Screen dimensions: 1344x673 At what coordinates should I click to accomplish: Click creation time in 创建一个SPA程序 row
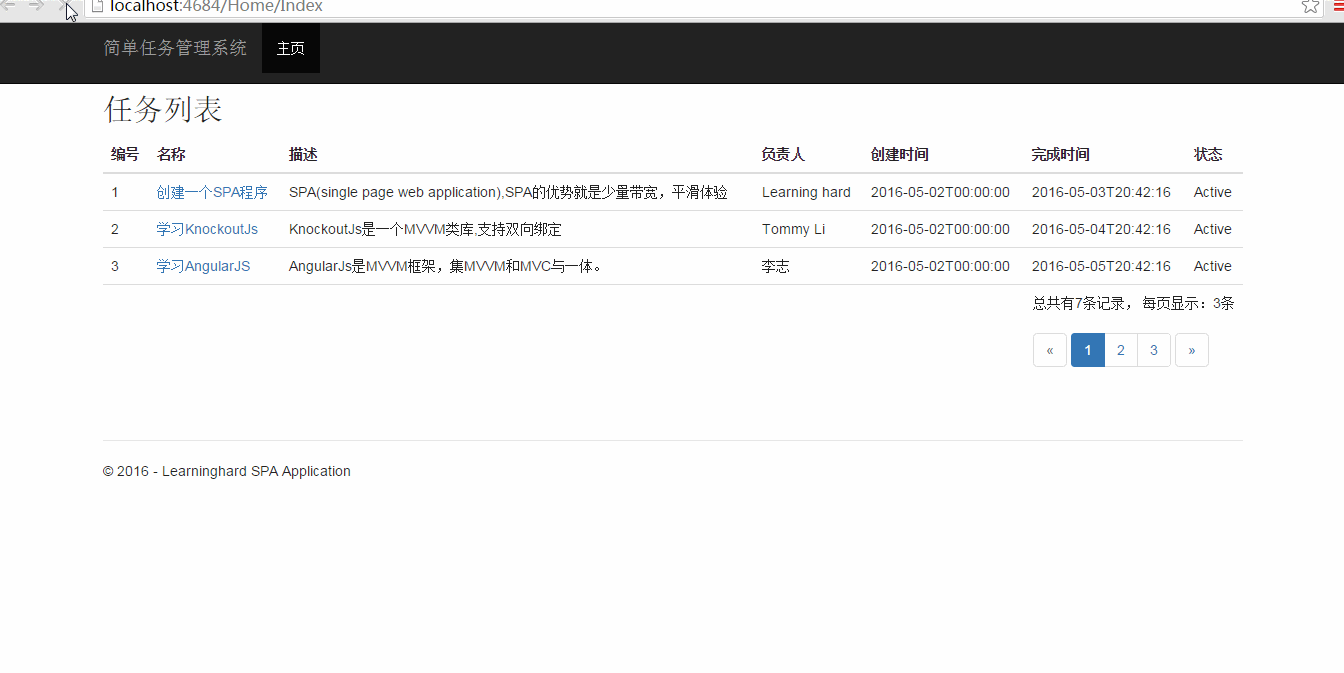(940, 192)
